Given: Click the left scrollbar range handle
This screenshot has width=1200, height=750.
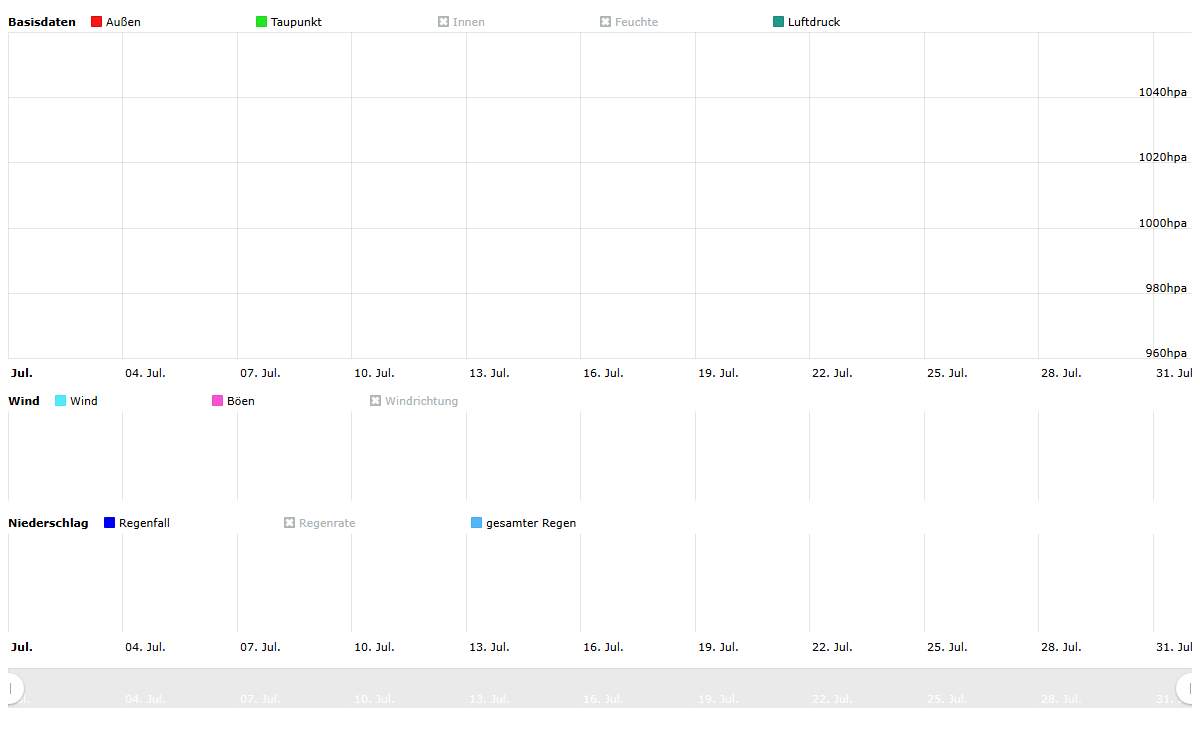Looking at the screenshot, I should [x=12, y=688].
